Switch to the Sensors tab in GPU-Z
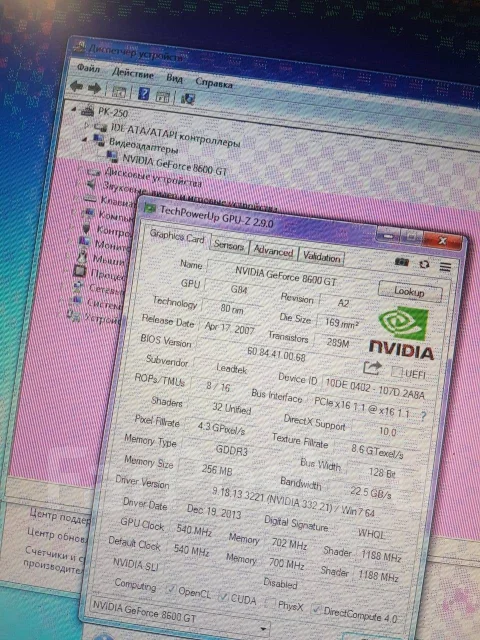Screen dimensions: 480x640 (x=229, y=246)
